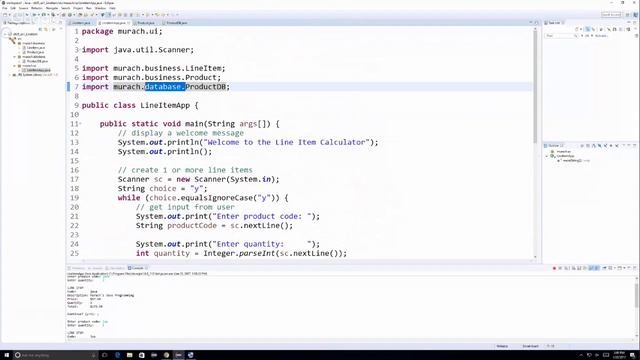Viewport: 640px width, 360px height.
Task: Click the Activate link in Task List
Action: coord(601,36)
